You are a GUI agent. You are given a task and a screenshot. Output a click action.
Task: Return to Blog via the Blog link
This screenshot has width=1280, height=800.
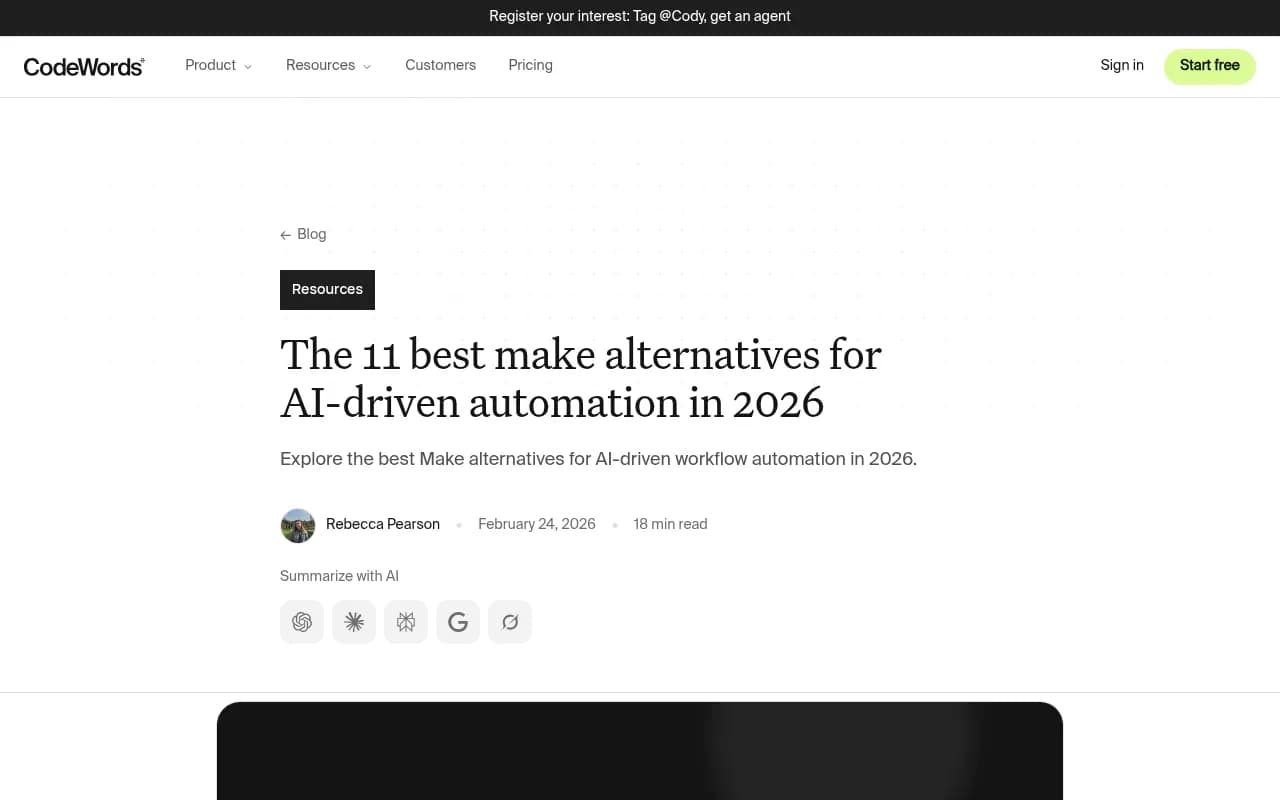click(312, 234)
